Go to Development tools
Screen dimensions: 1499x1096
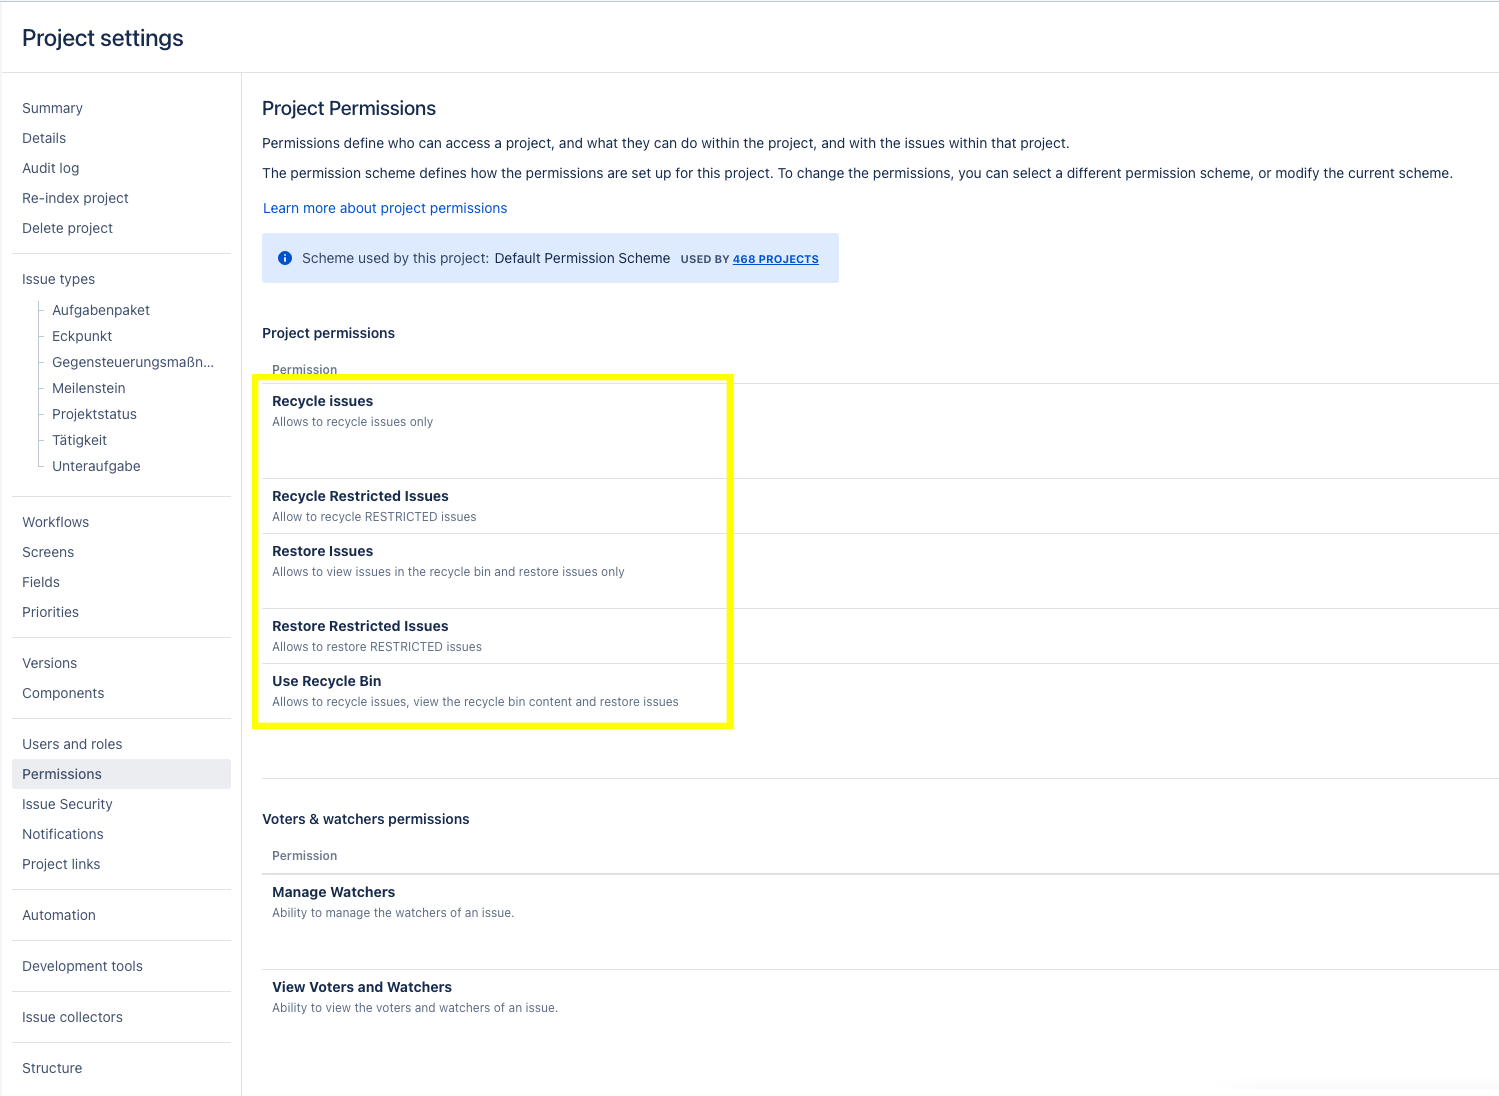pos(82,966)
